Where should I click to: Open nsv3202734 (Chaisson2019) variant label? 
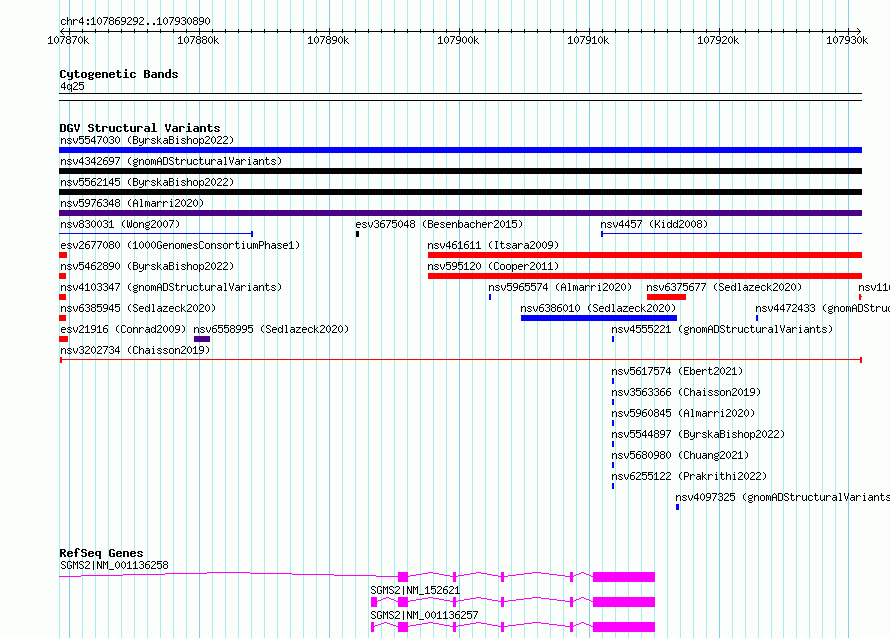click(x=135, y=350)
